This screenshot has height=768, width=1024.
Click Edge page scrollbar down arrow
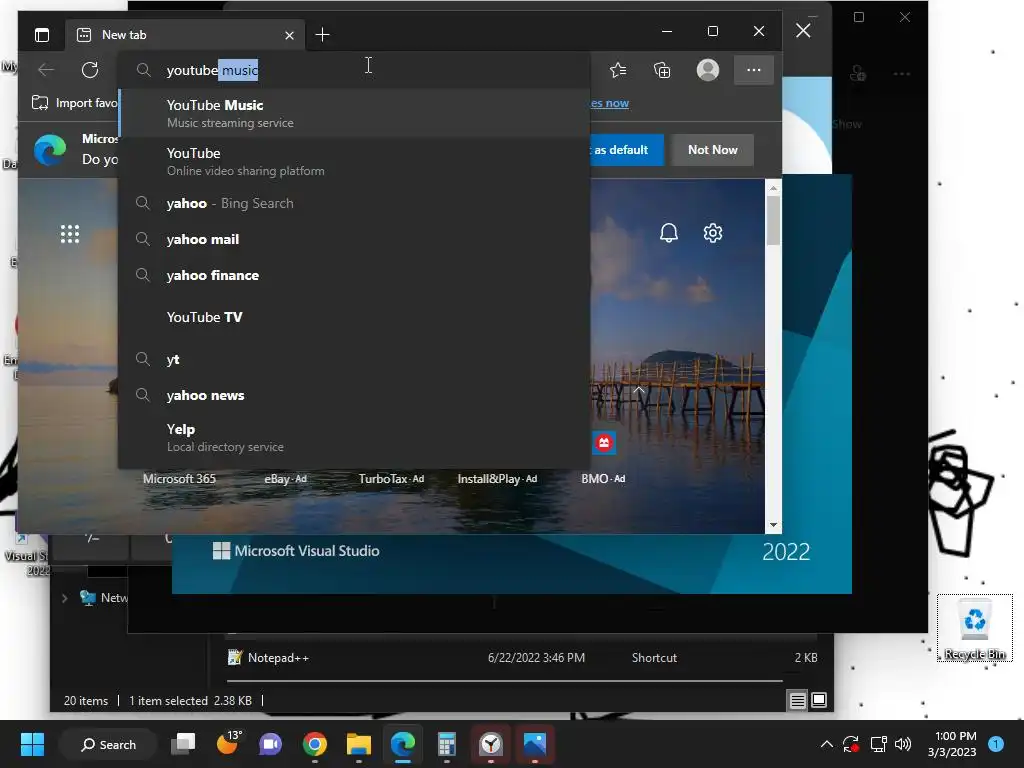click(773, 525)
